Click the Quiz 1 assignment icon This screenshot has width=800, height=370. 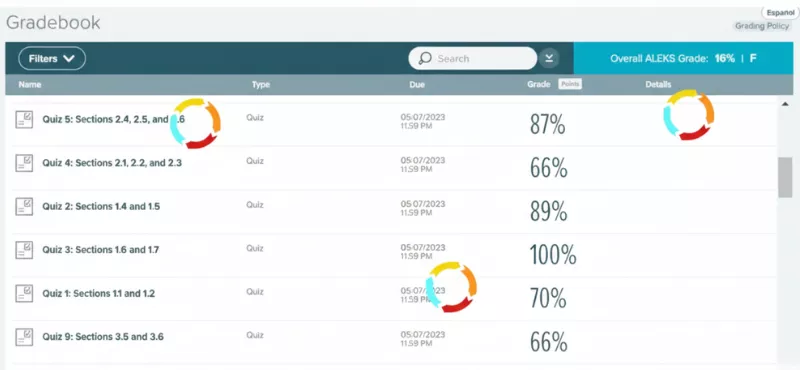(24, 293)
